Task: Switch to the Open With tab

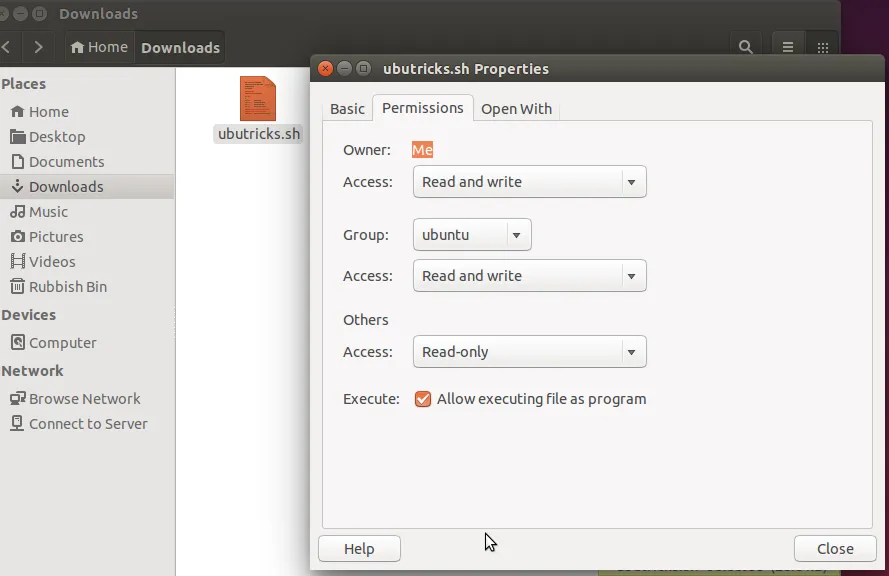Action: 516,109
